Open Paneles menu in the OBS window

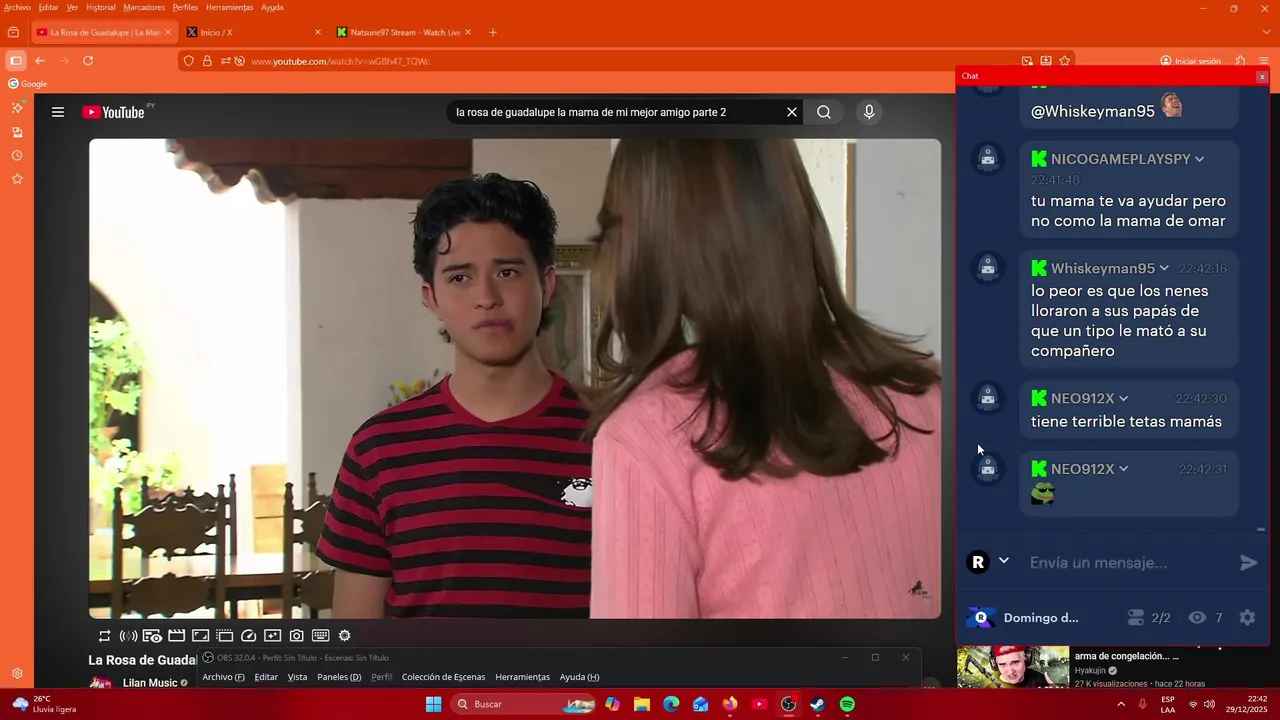point(339,677)
